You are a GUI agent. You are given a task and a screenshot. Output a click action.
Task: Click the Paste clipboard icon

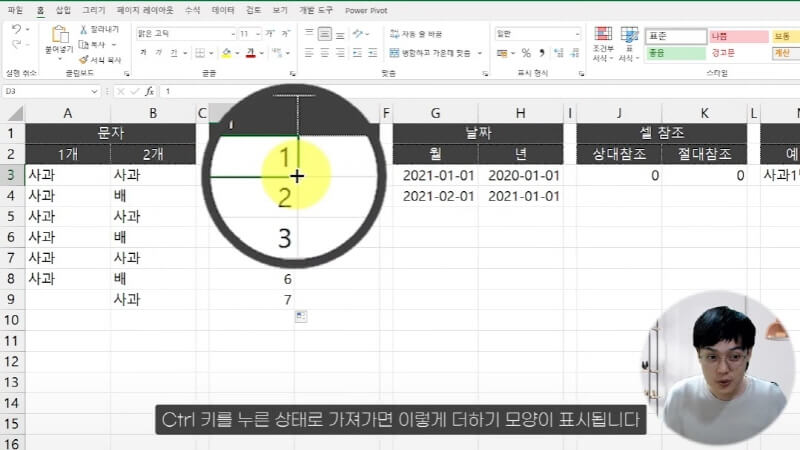(60, 34)
